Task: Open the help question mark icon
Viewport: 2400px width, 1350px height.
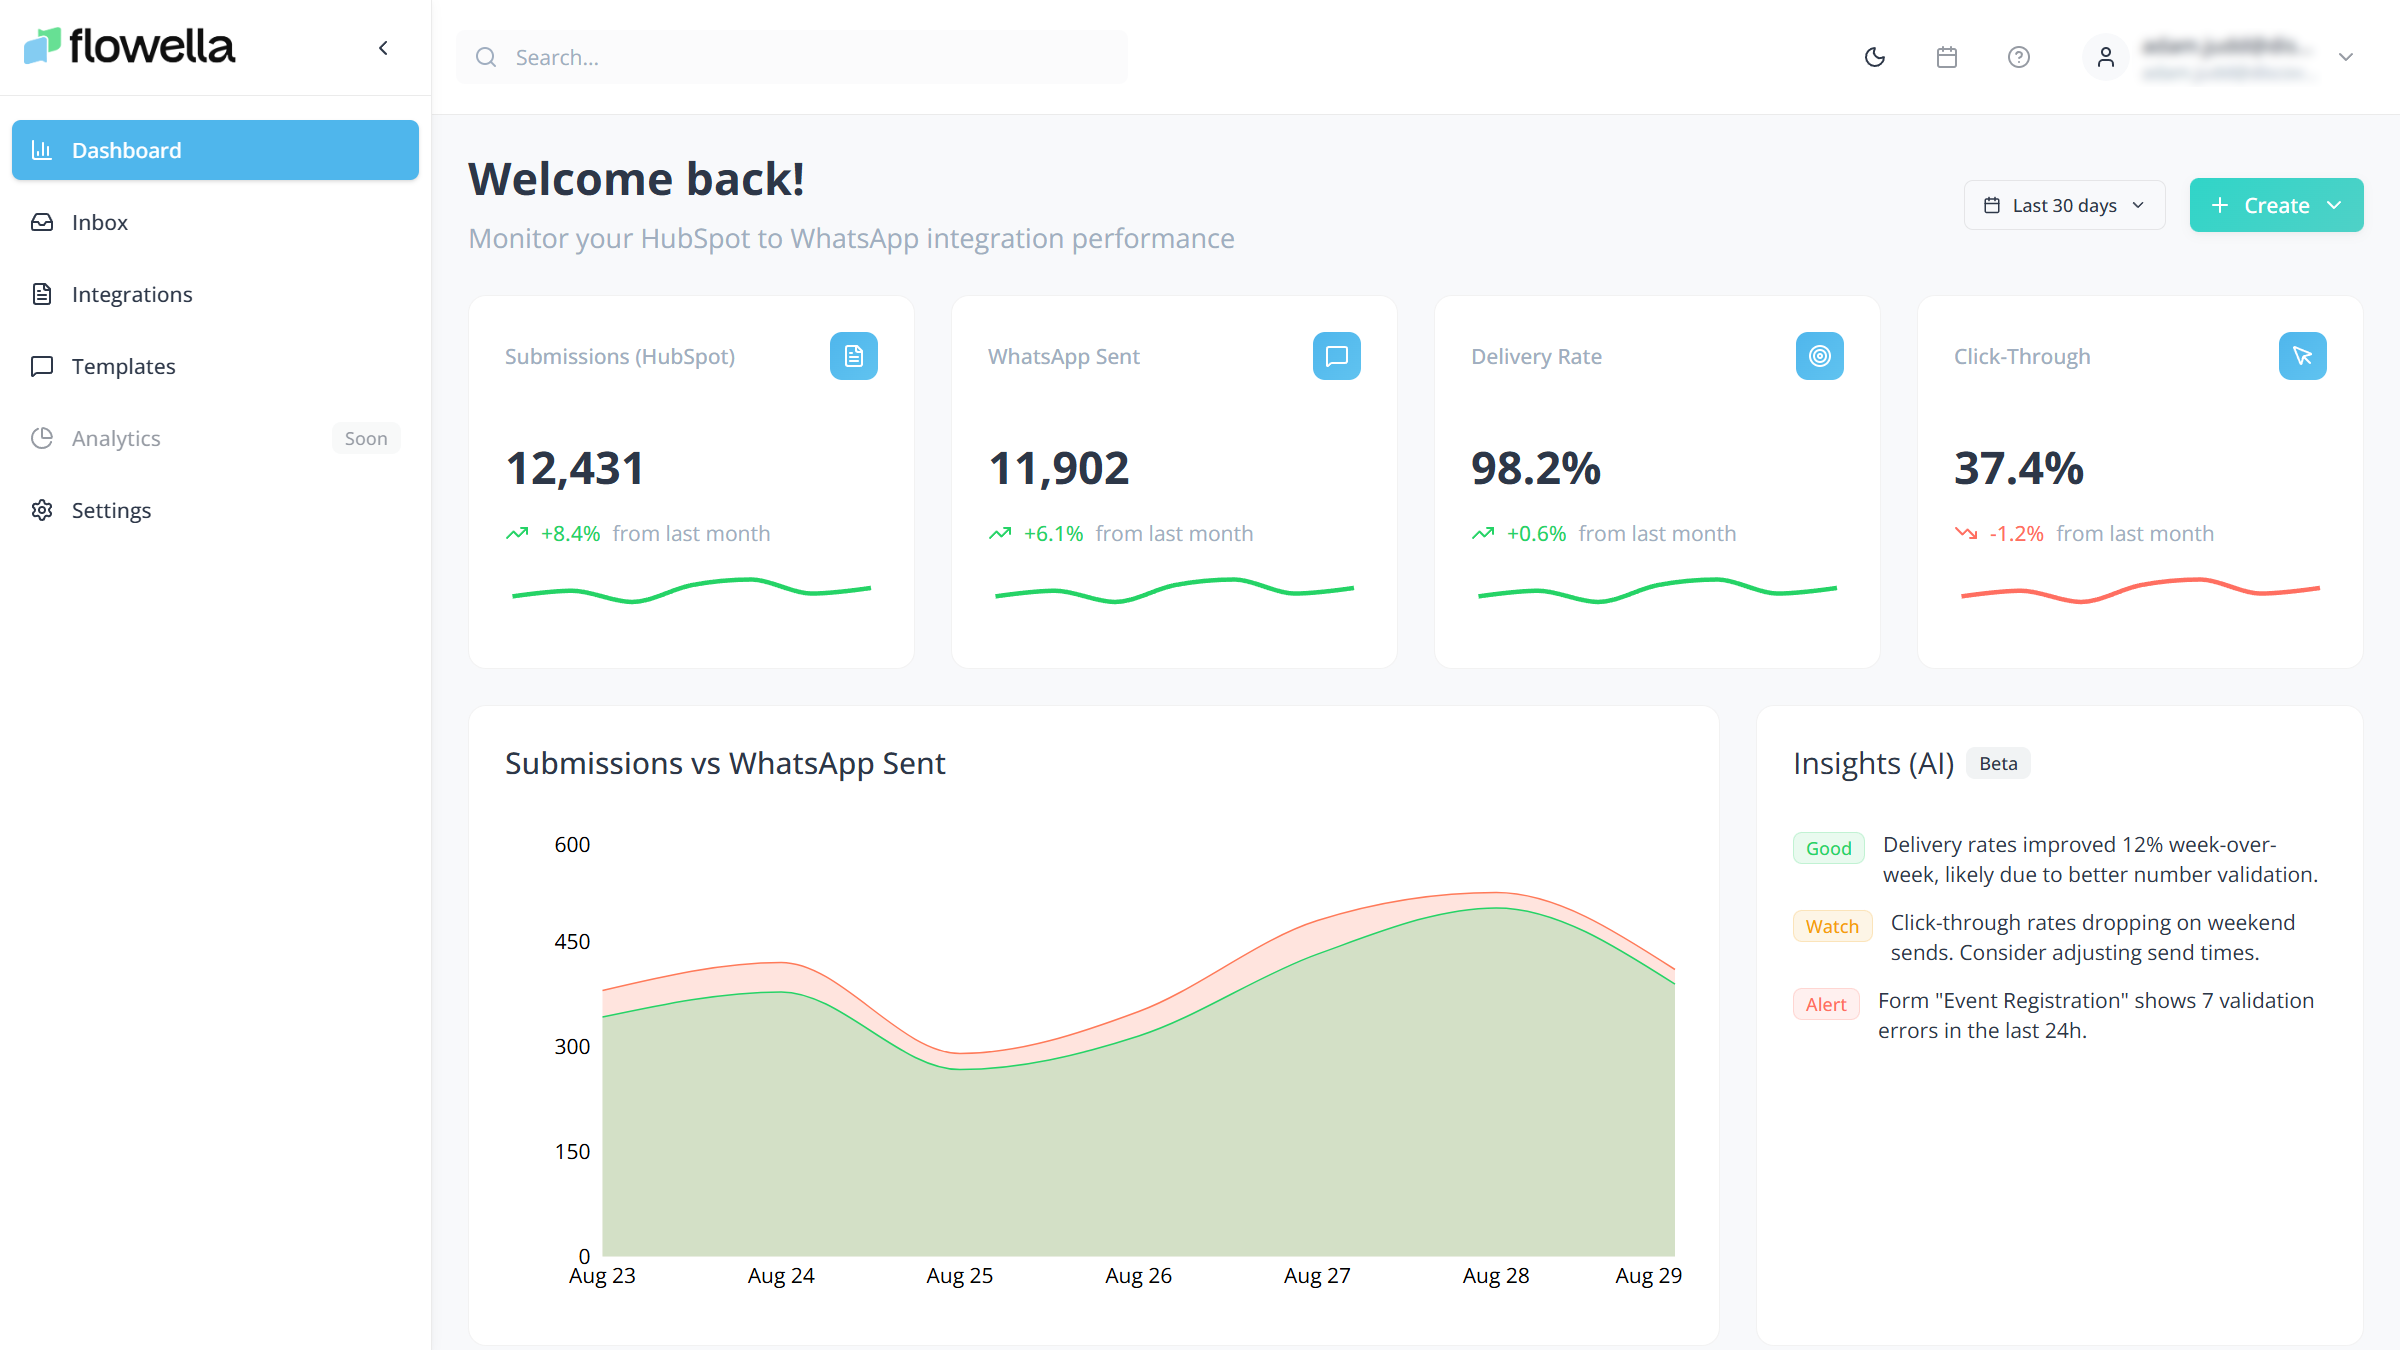Action: [x=2018, y=57]
